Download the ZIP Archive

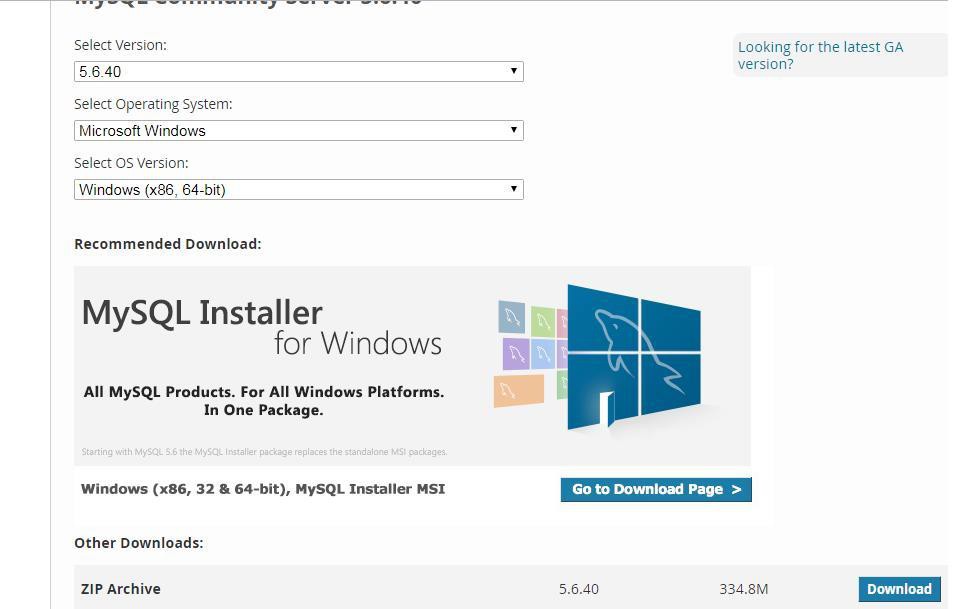(x=899, y=589)
